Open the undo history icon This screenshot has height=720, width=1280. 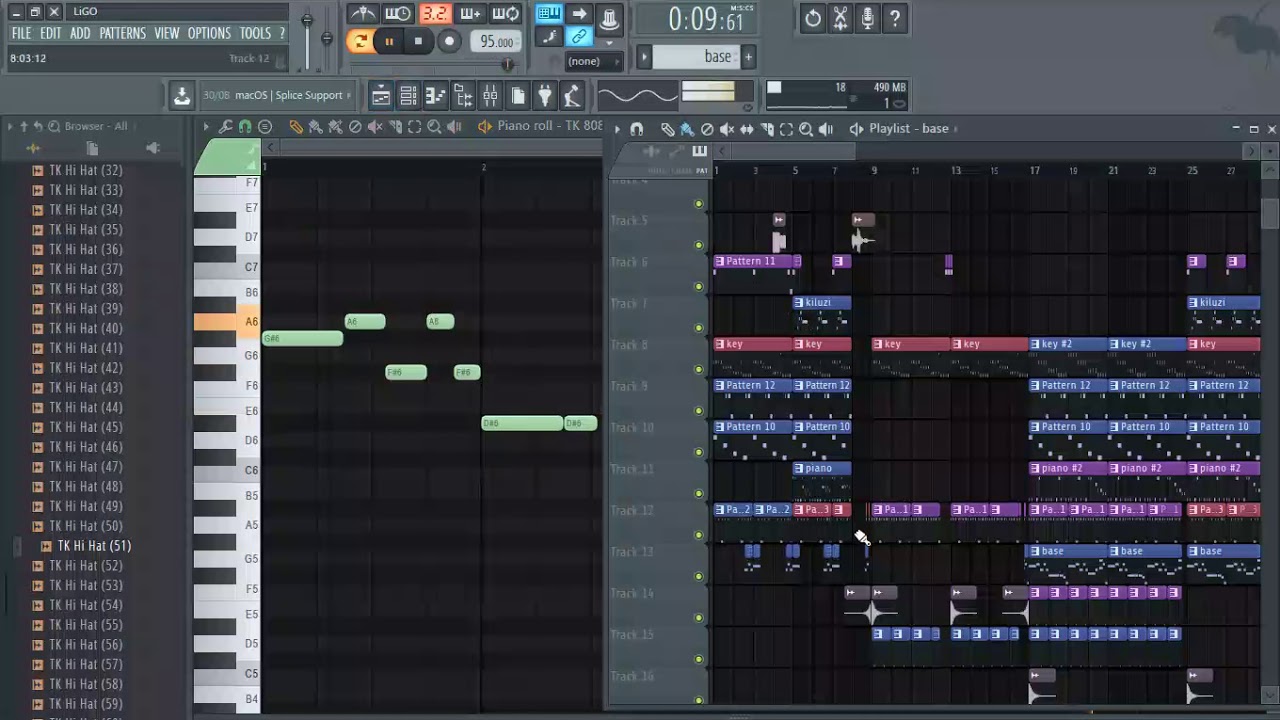tap(813, 18)
